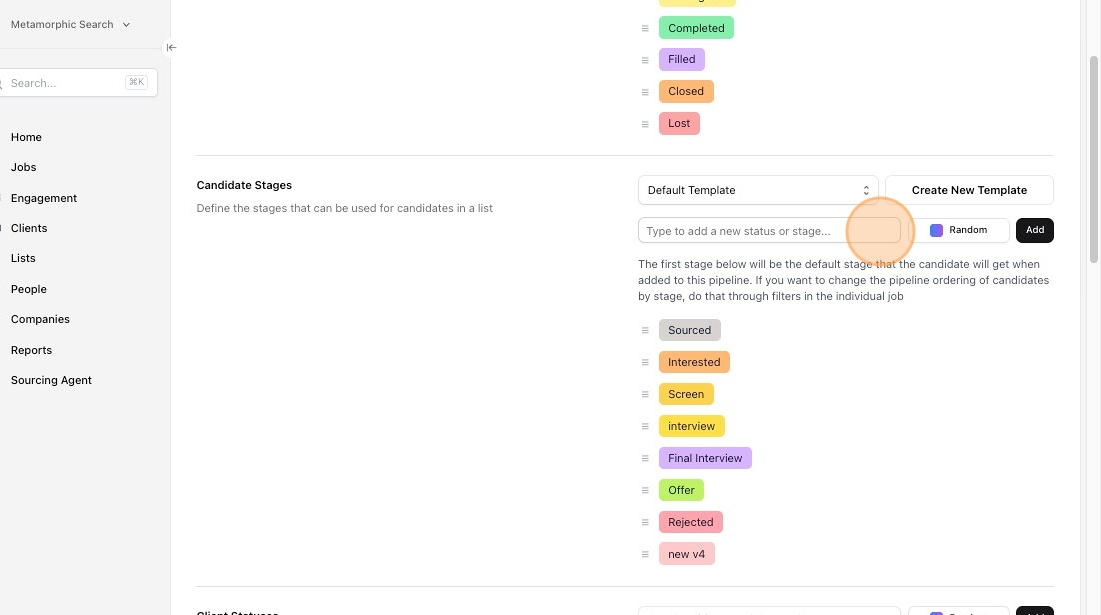Click drag handle next to Completed status
This screenshot has height=615, width=1101.
click(645, 28)
